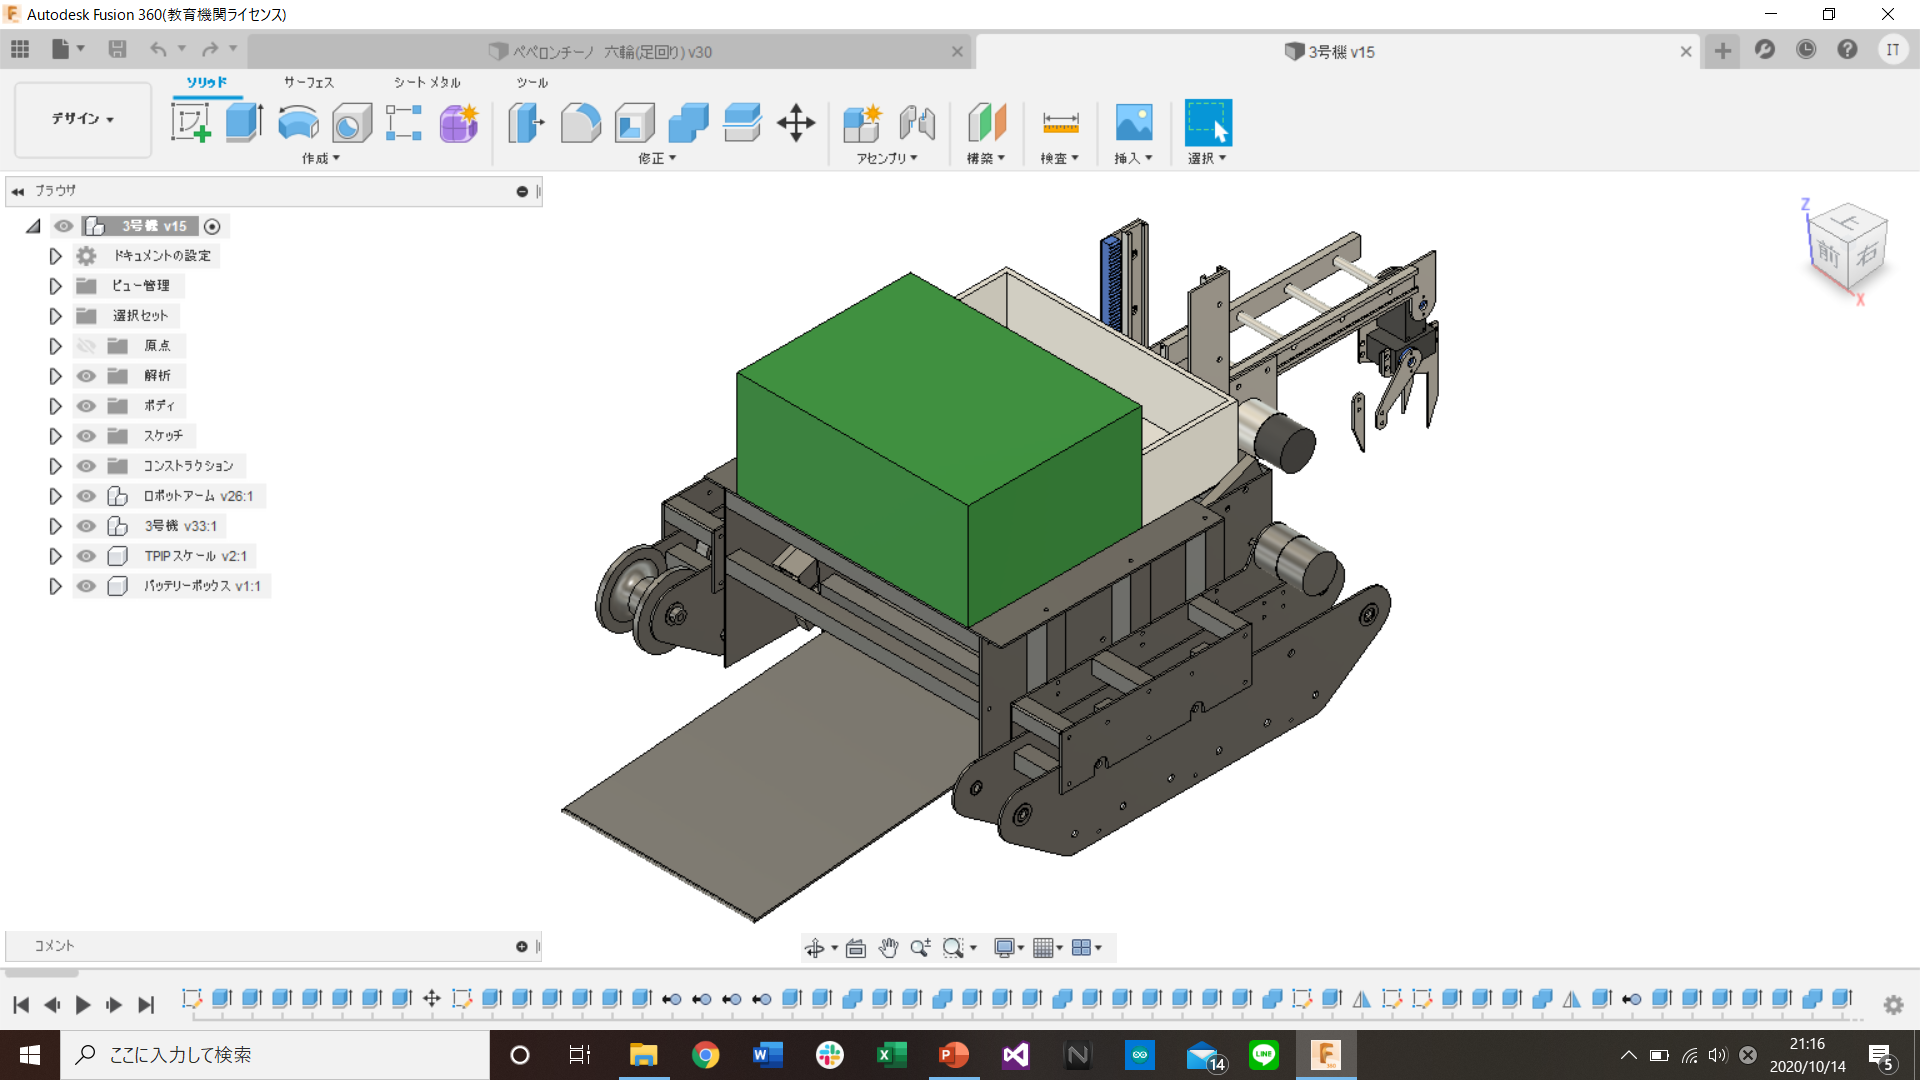Activate the Move/Copy tool
1920x1080 pixels.
click(796, 123)
